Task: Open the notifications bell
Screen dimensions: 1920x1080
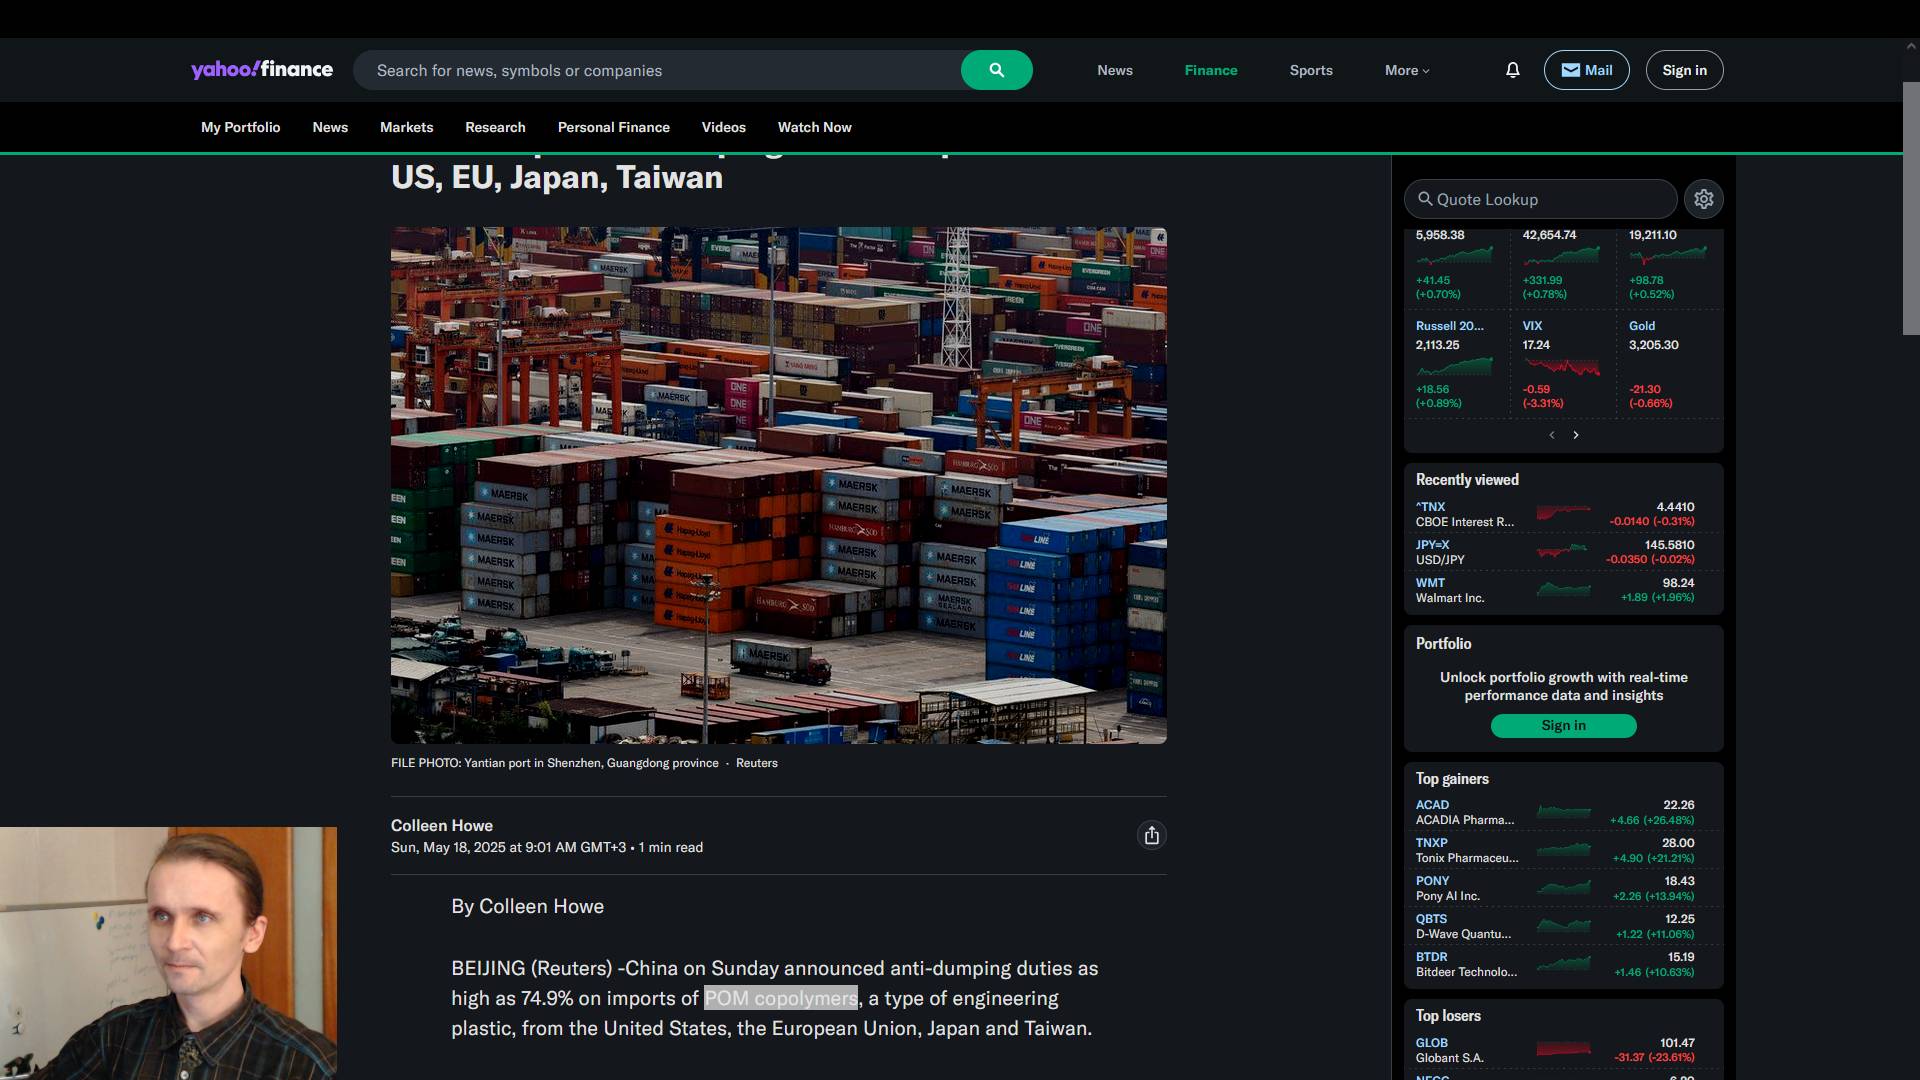Action: [x=1512, y=70]
